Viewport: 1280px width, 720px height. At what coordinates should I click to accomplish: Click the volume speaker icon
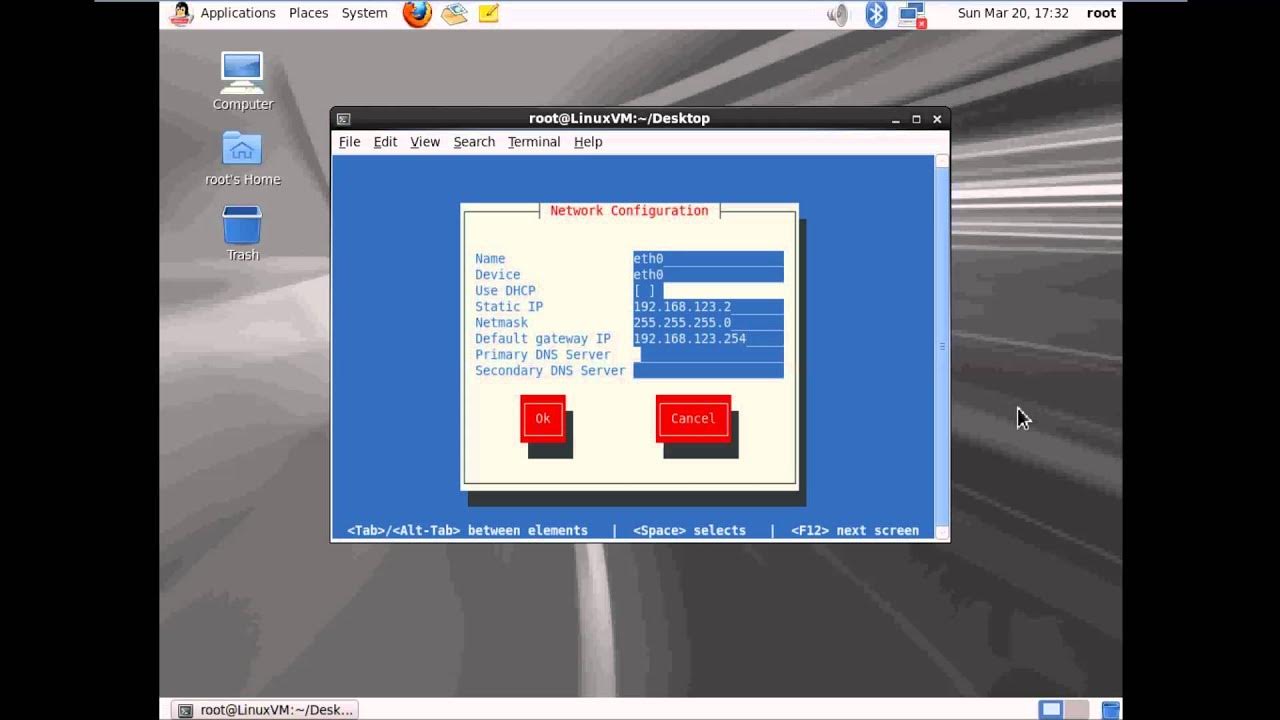point(839,14)
